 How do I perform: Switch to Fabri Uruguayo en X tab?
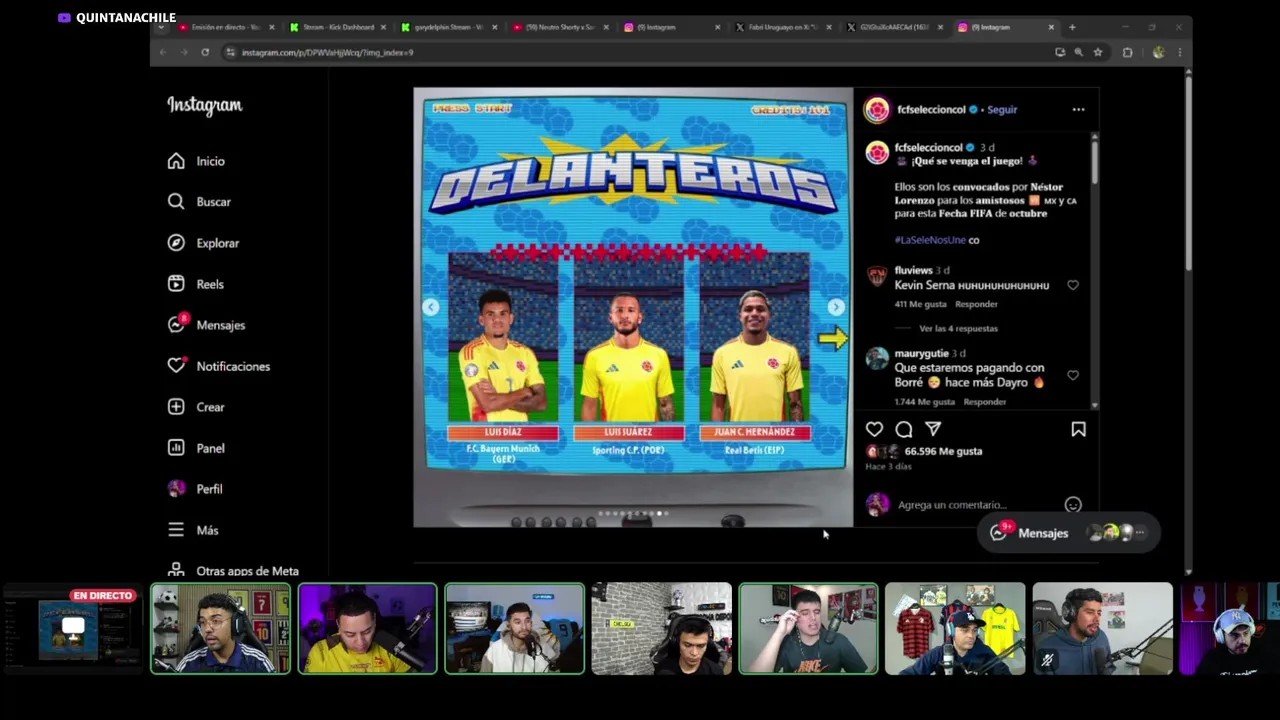click(x=782, y=27)
